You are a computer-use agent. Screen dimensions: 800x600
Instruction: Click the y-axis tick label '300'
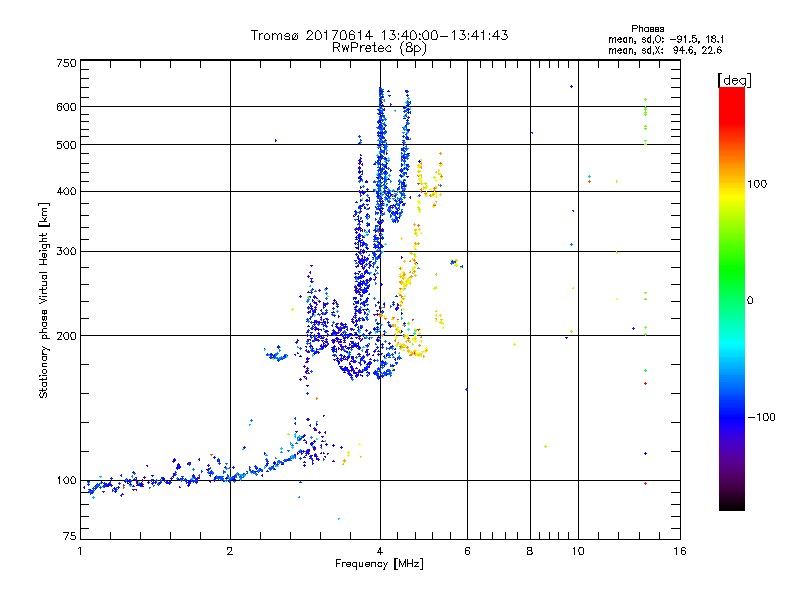pyautogui.click(x=66, y=252)
